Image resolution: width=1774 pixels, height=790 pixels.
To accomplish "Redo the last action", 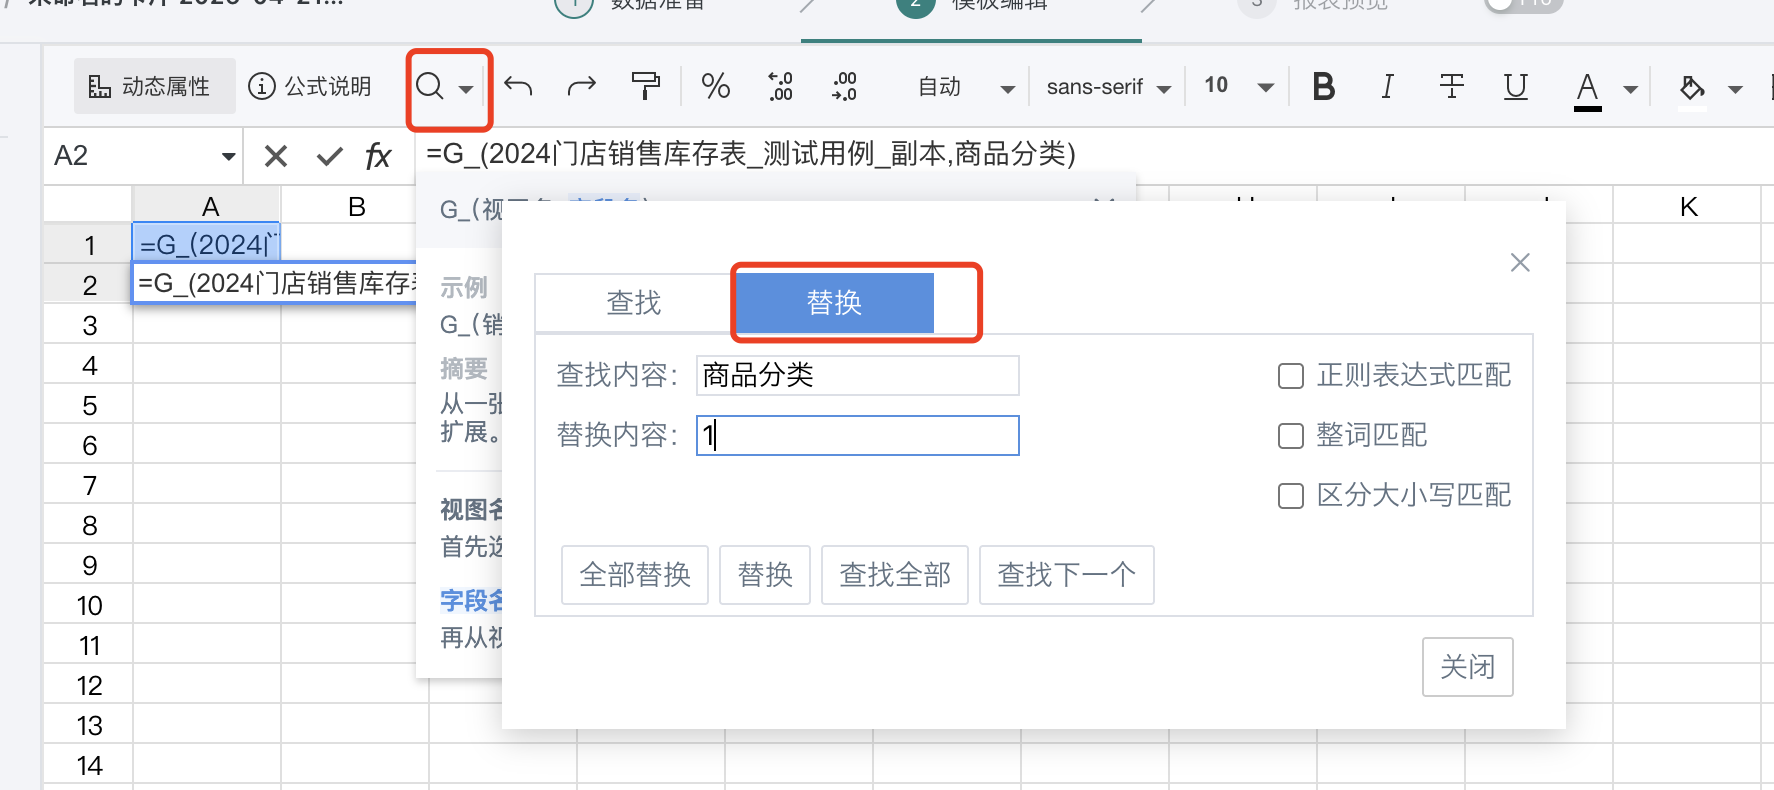I will click(581, 86).
